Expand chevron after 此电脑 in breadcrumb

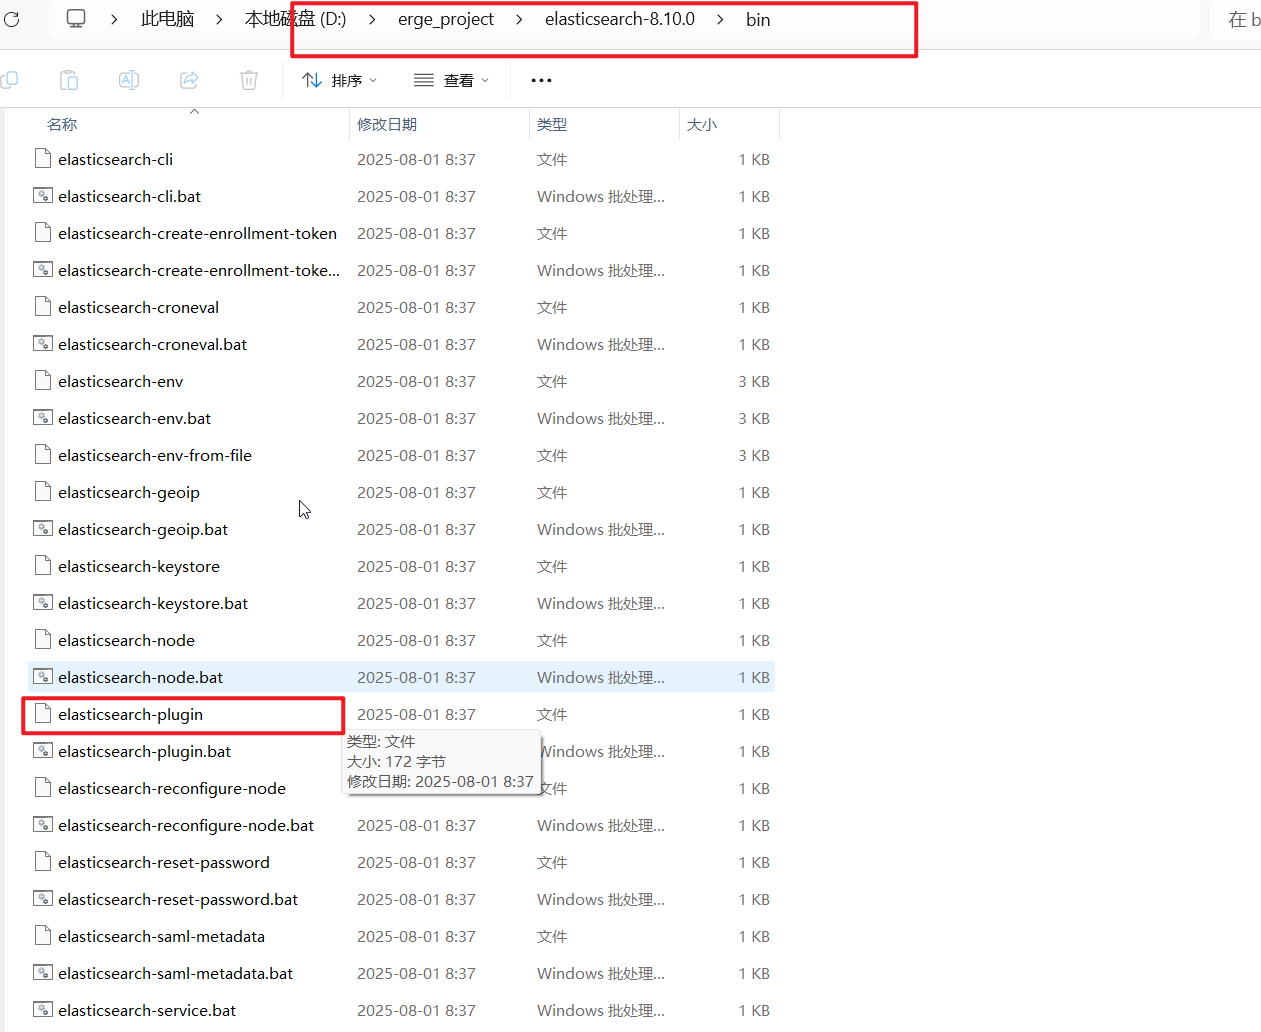[219, 19]
